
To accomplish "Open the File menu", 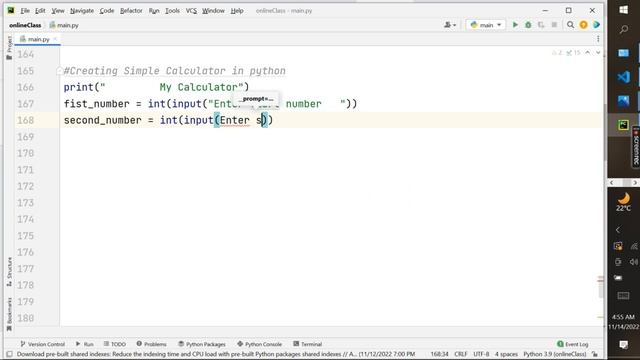I will pyautogui.click(x=25, y=11).
